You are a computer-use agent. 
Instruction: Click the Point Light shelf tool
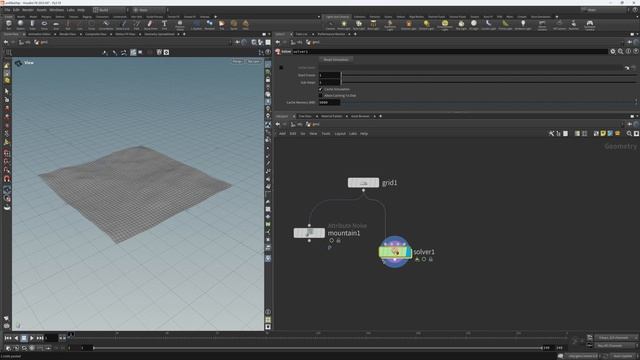[344, 25]
